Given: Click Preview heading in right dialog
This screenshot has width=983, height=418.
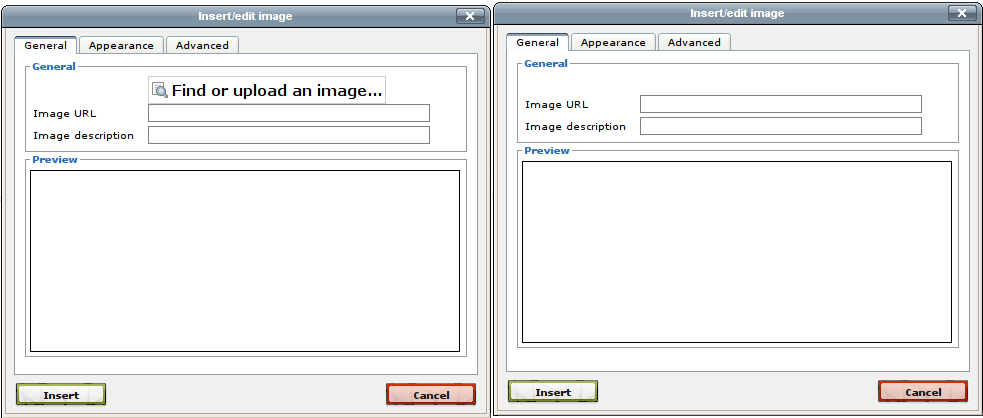Looking at the screenshot, I should pos(547,150).
